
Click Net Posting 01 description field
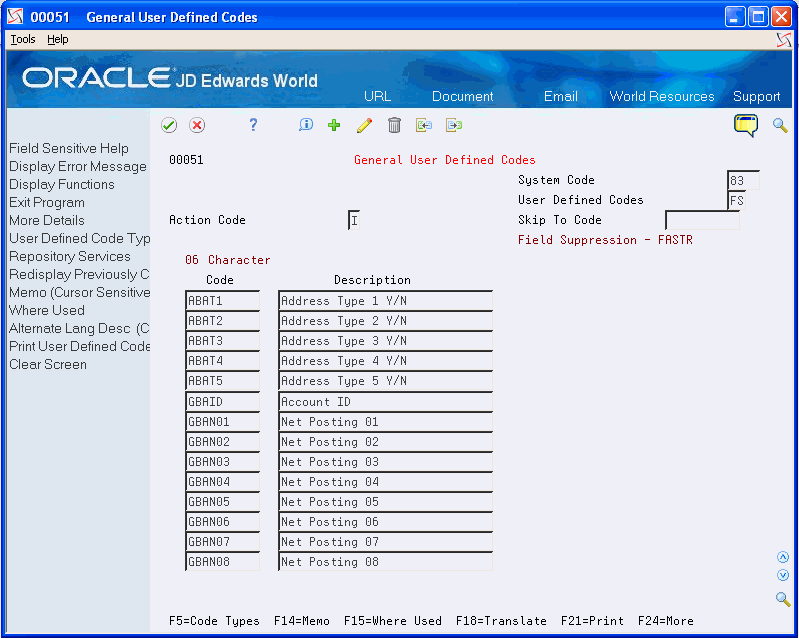click(385, 422)
